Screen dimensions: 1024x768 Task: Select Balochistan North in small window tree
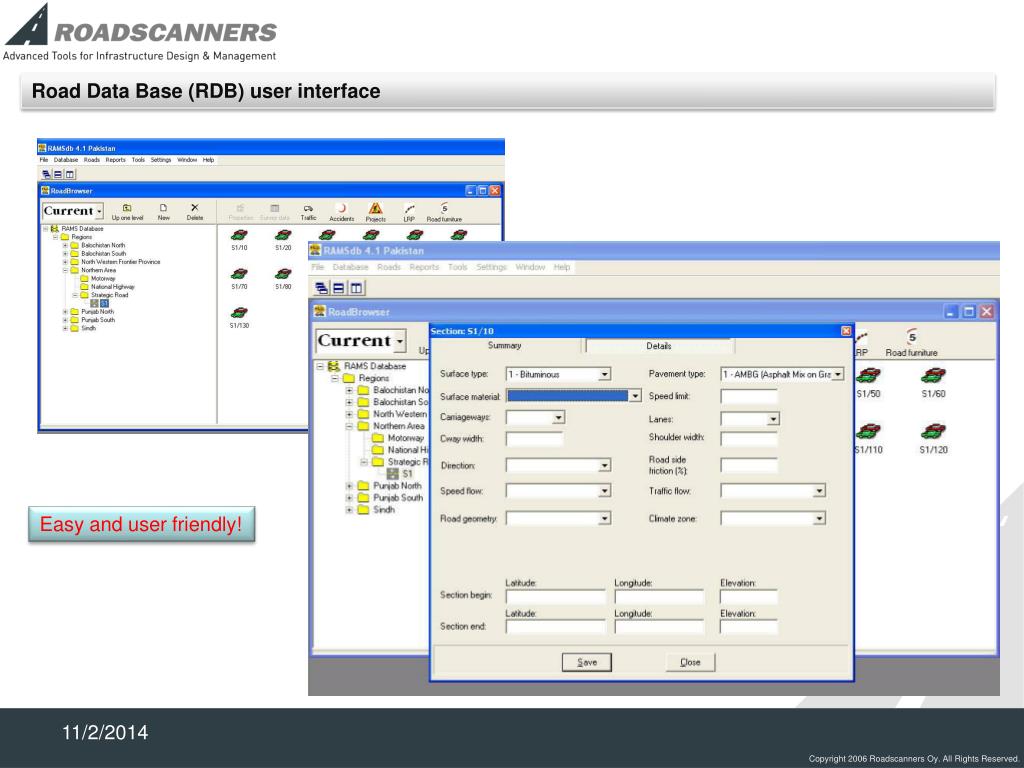coord(103,246)
